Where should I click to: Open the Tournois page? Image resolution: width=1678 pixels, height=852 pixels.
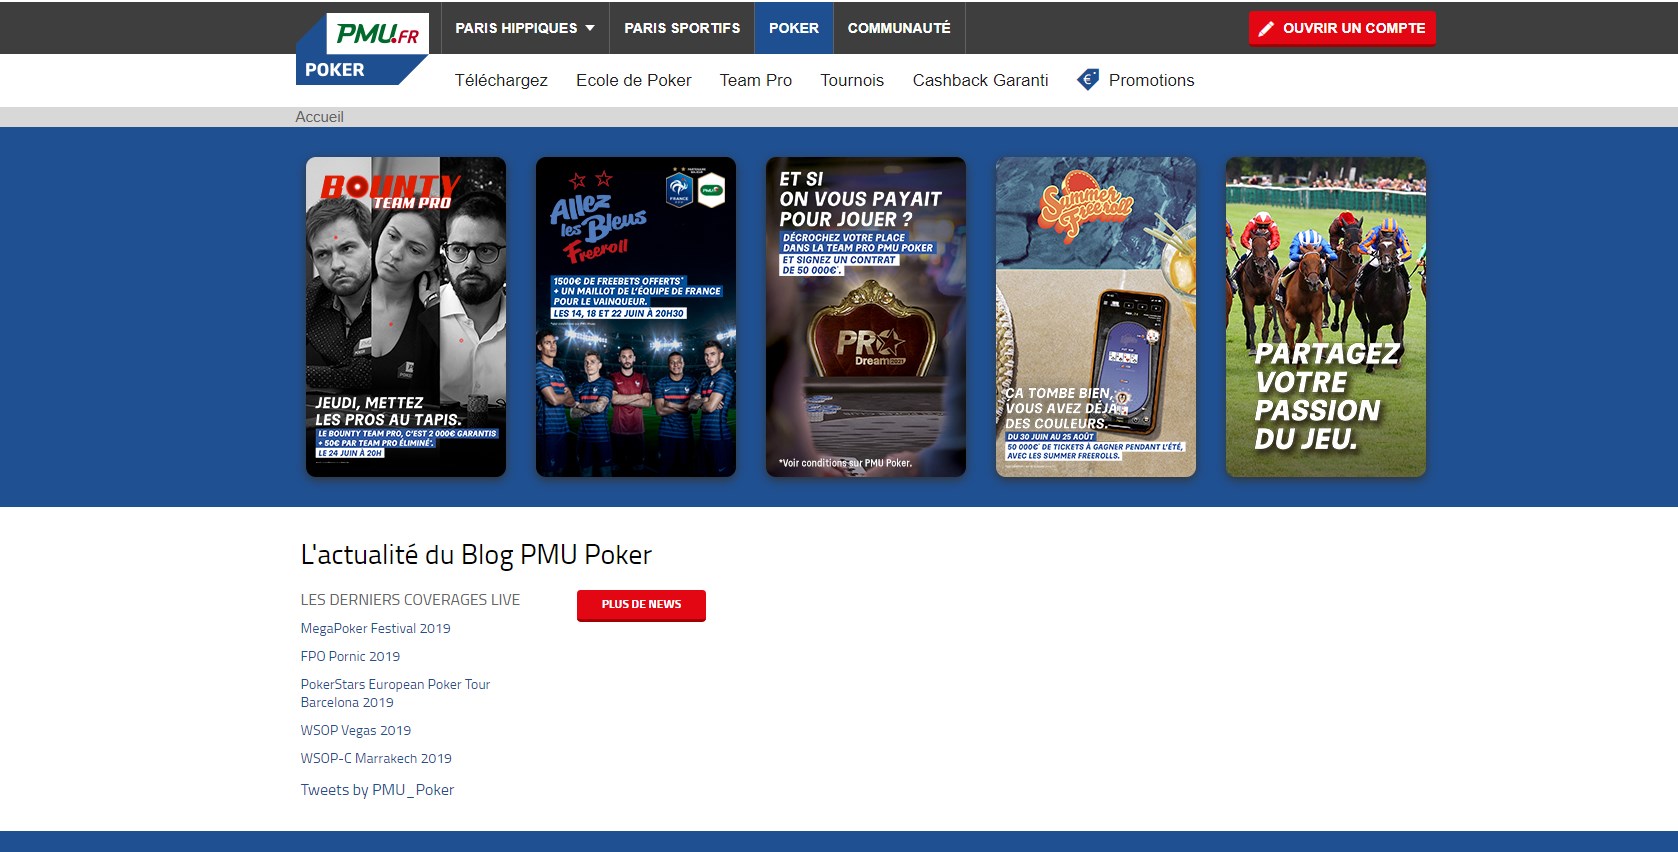[852, 80]
